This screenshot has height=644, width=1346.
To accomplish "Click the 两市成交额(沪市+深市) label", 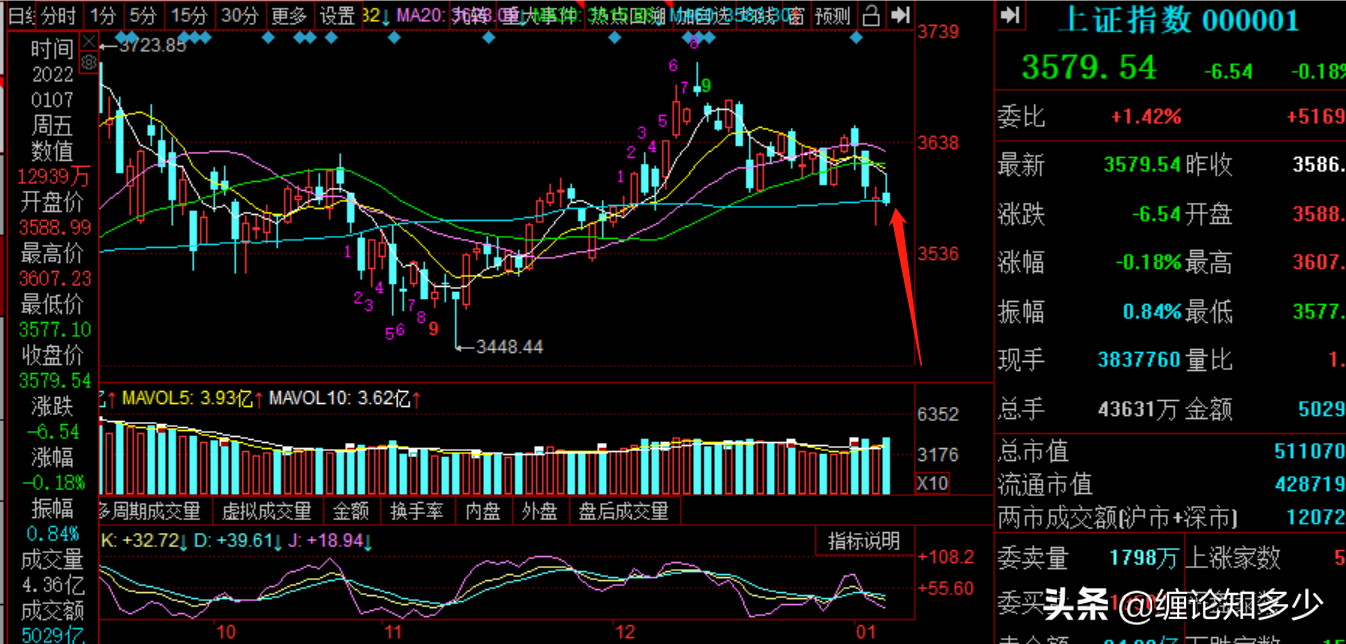I will [x=1117, y=519].
